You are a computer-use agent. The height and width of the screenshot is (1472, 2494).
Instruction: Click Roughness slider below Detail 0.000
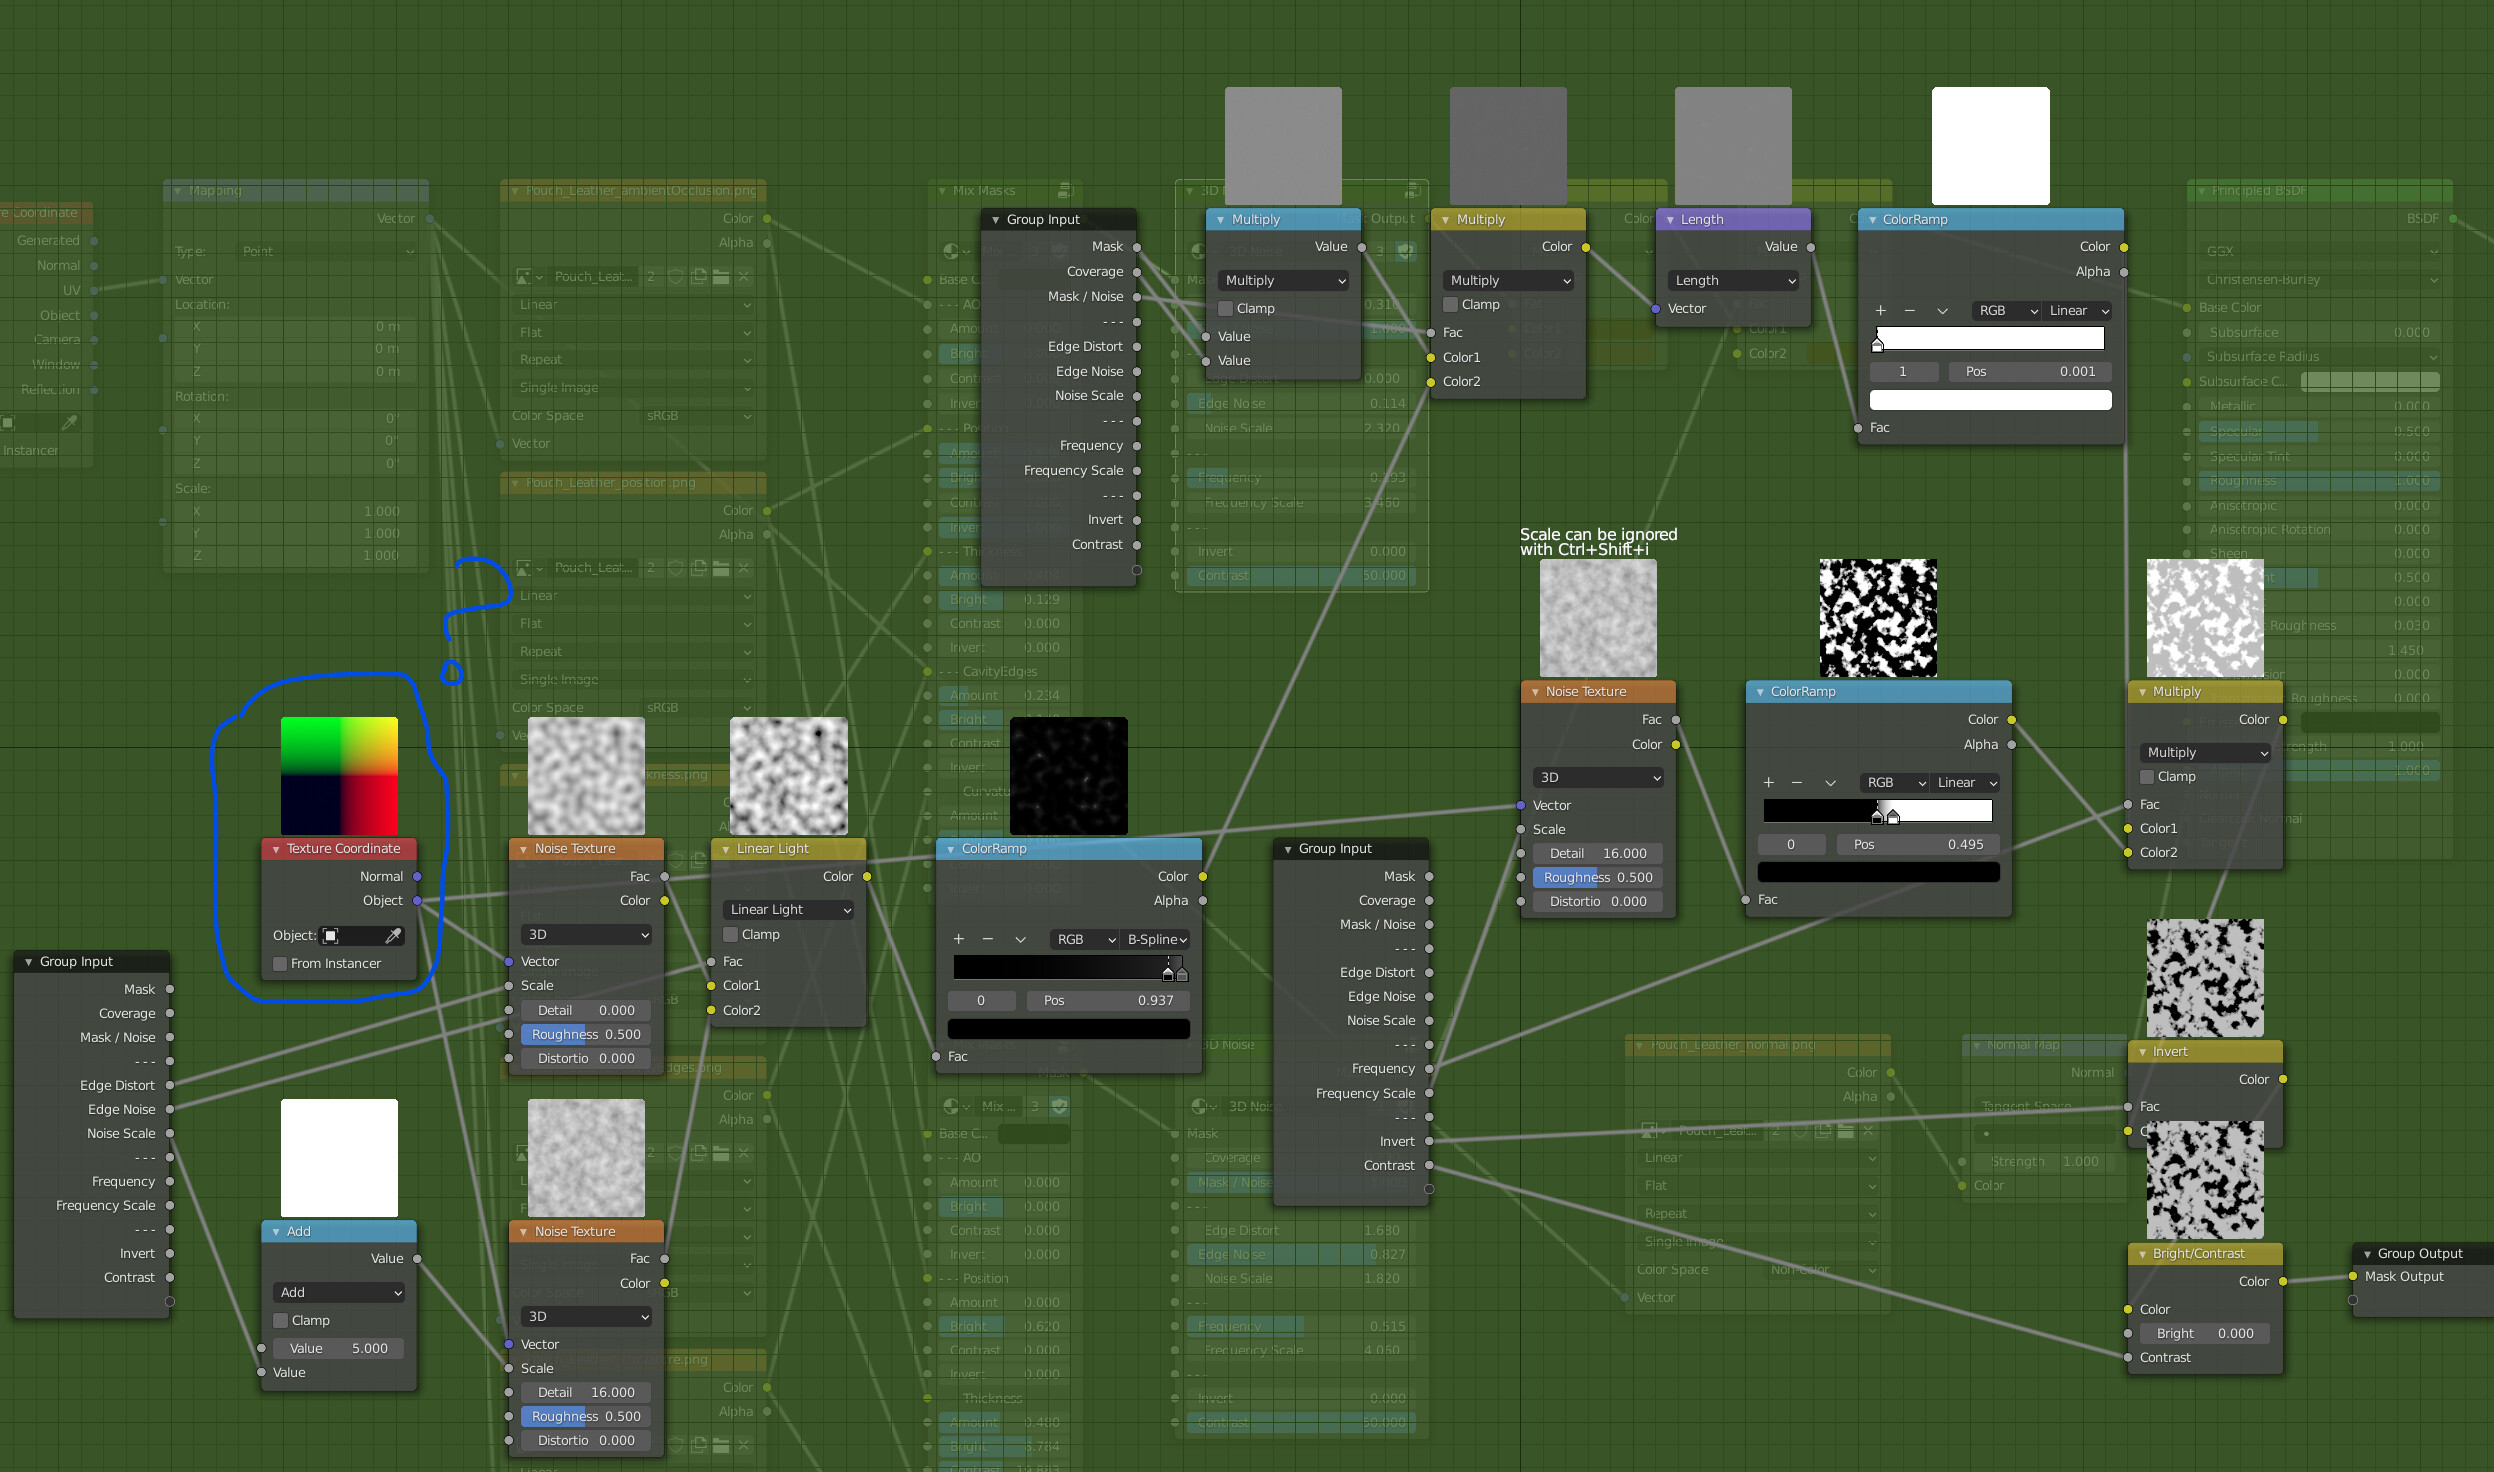pyautogui.click(x=586, y=1035)
